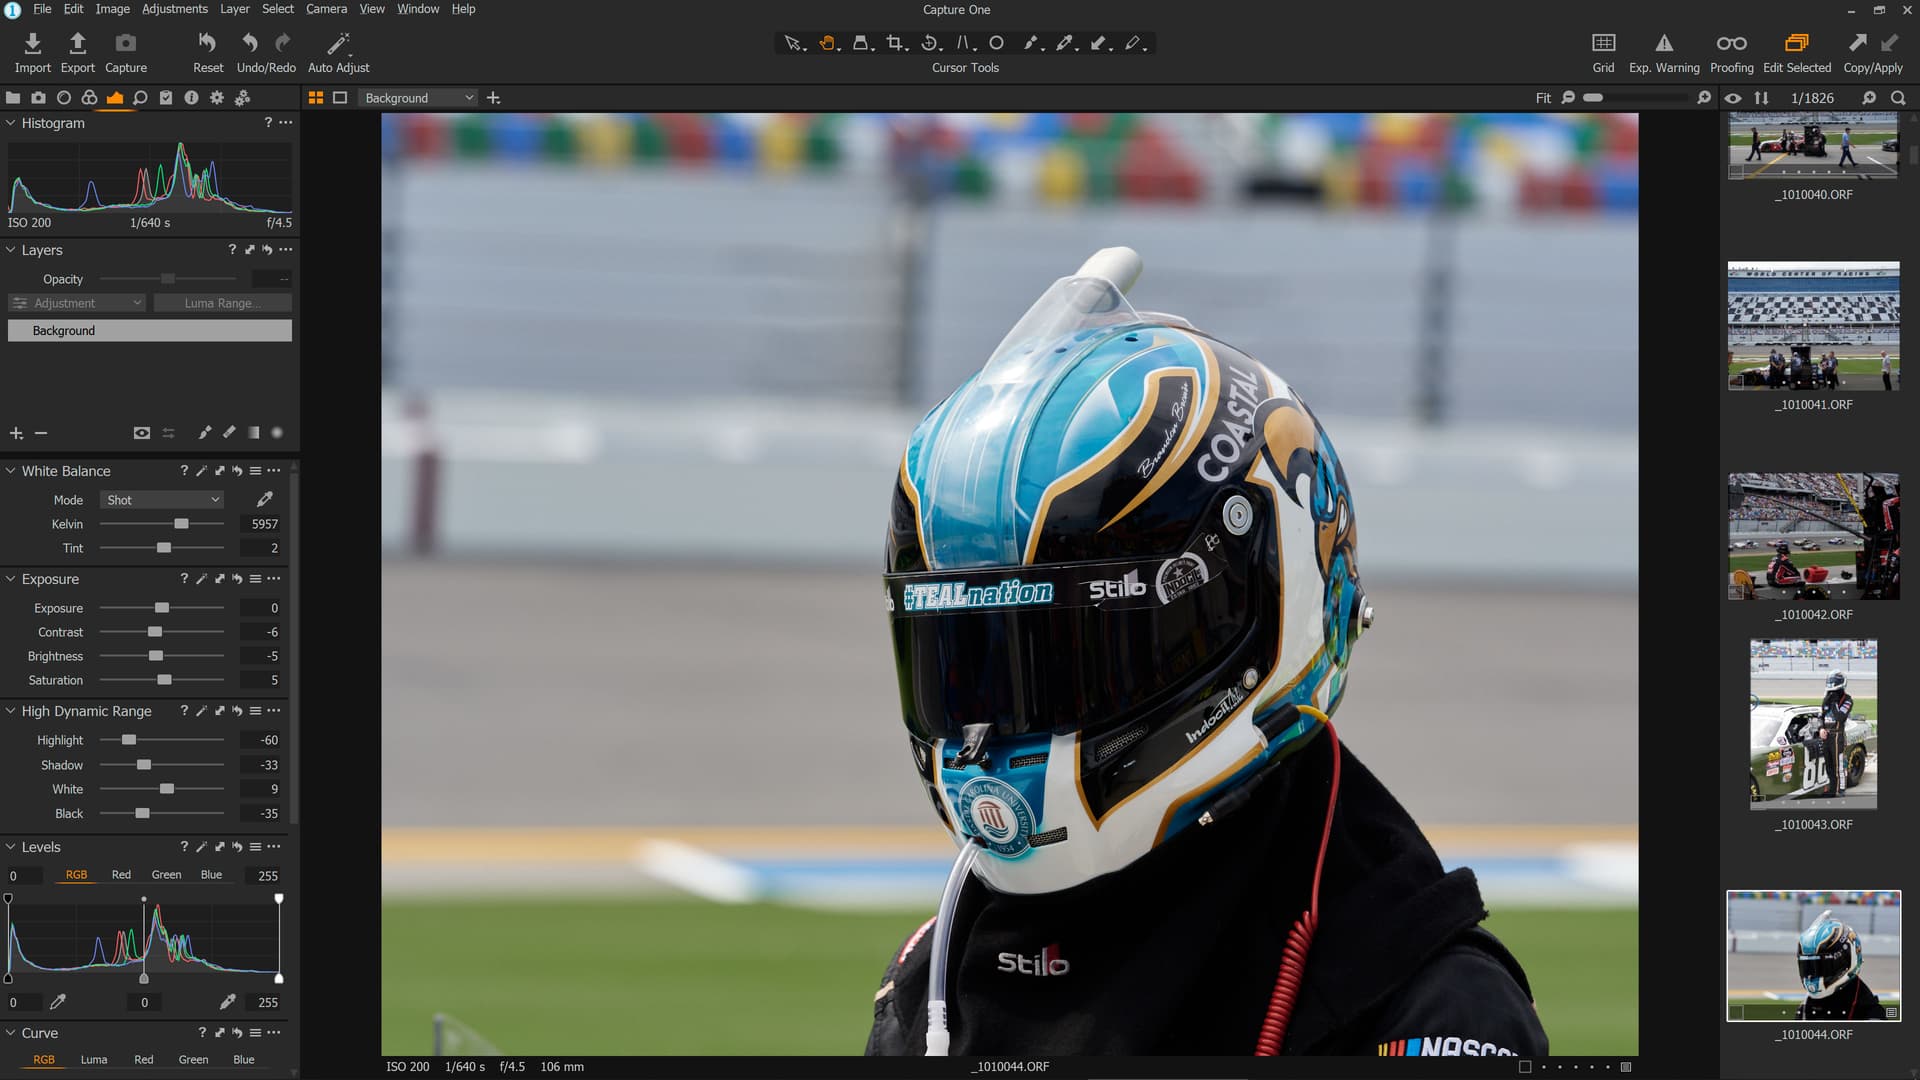Toggle the Exp. Warning overlay
1920x1080 pixels.
pyautogui.click(x=1663, y=43)
